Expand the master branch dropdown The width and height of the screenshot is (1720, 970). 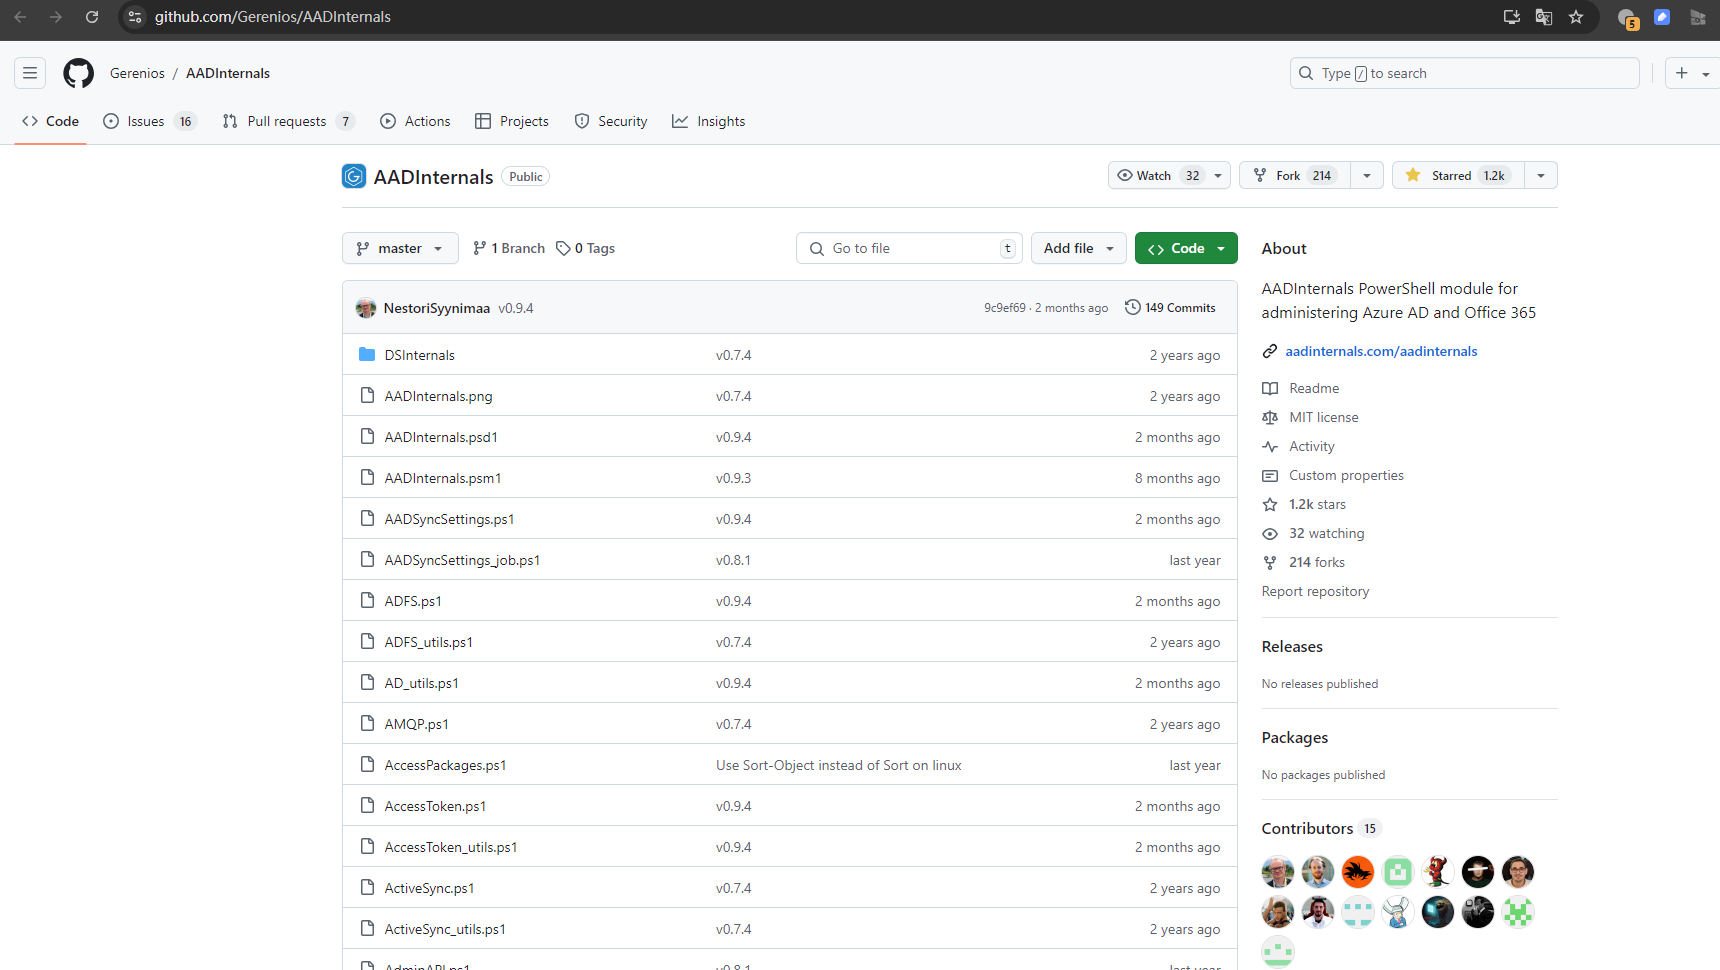[x=400, y=248]
